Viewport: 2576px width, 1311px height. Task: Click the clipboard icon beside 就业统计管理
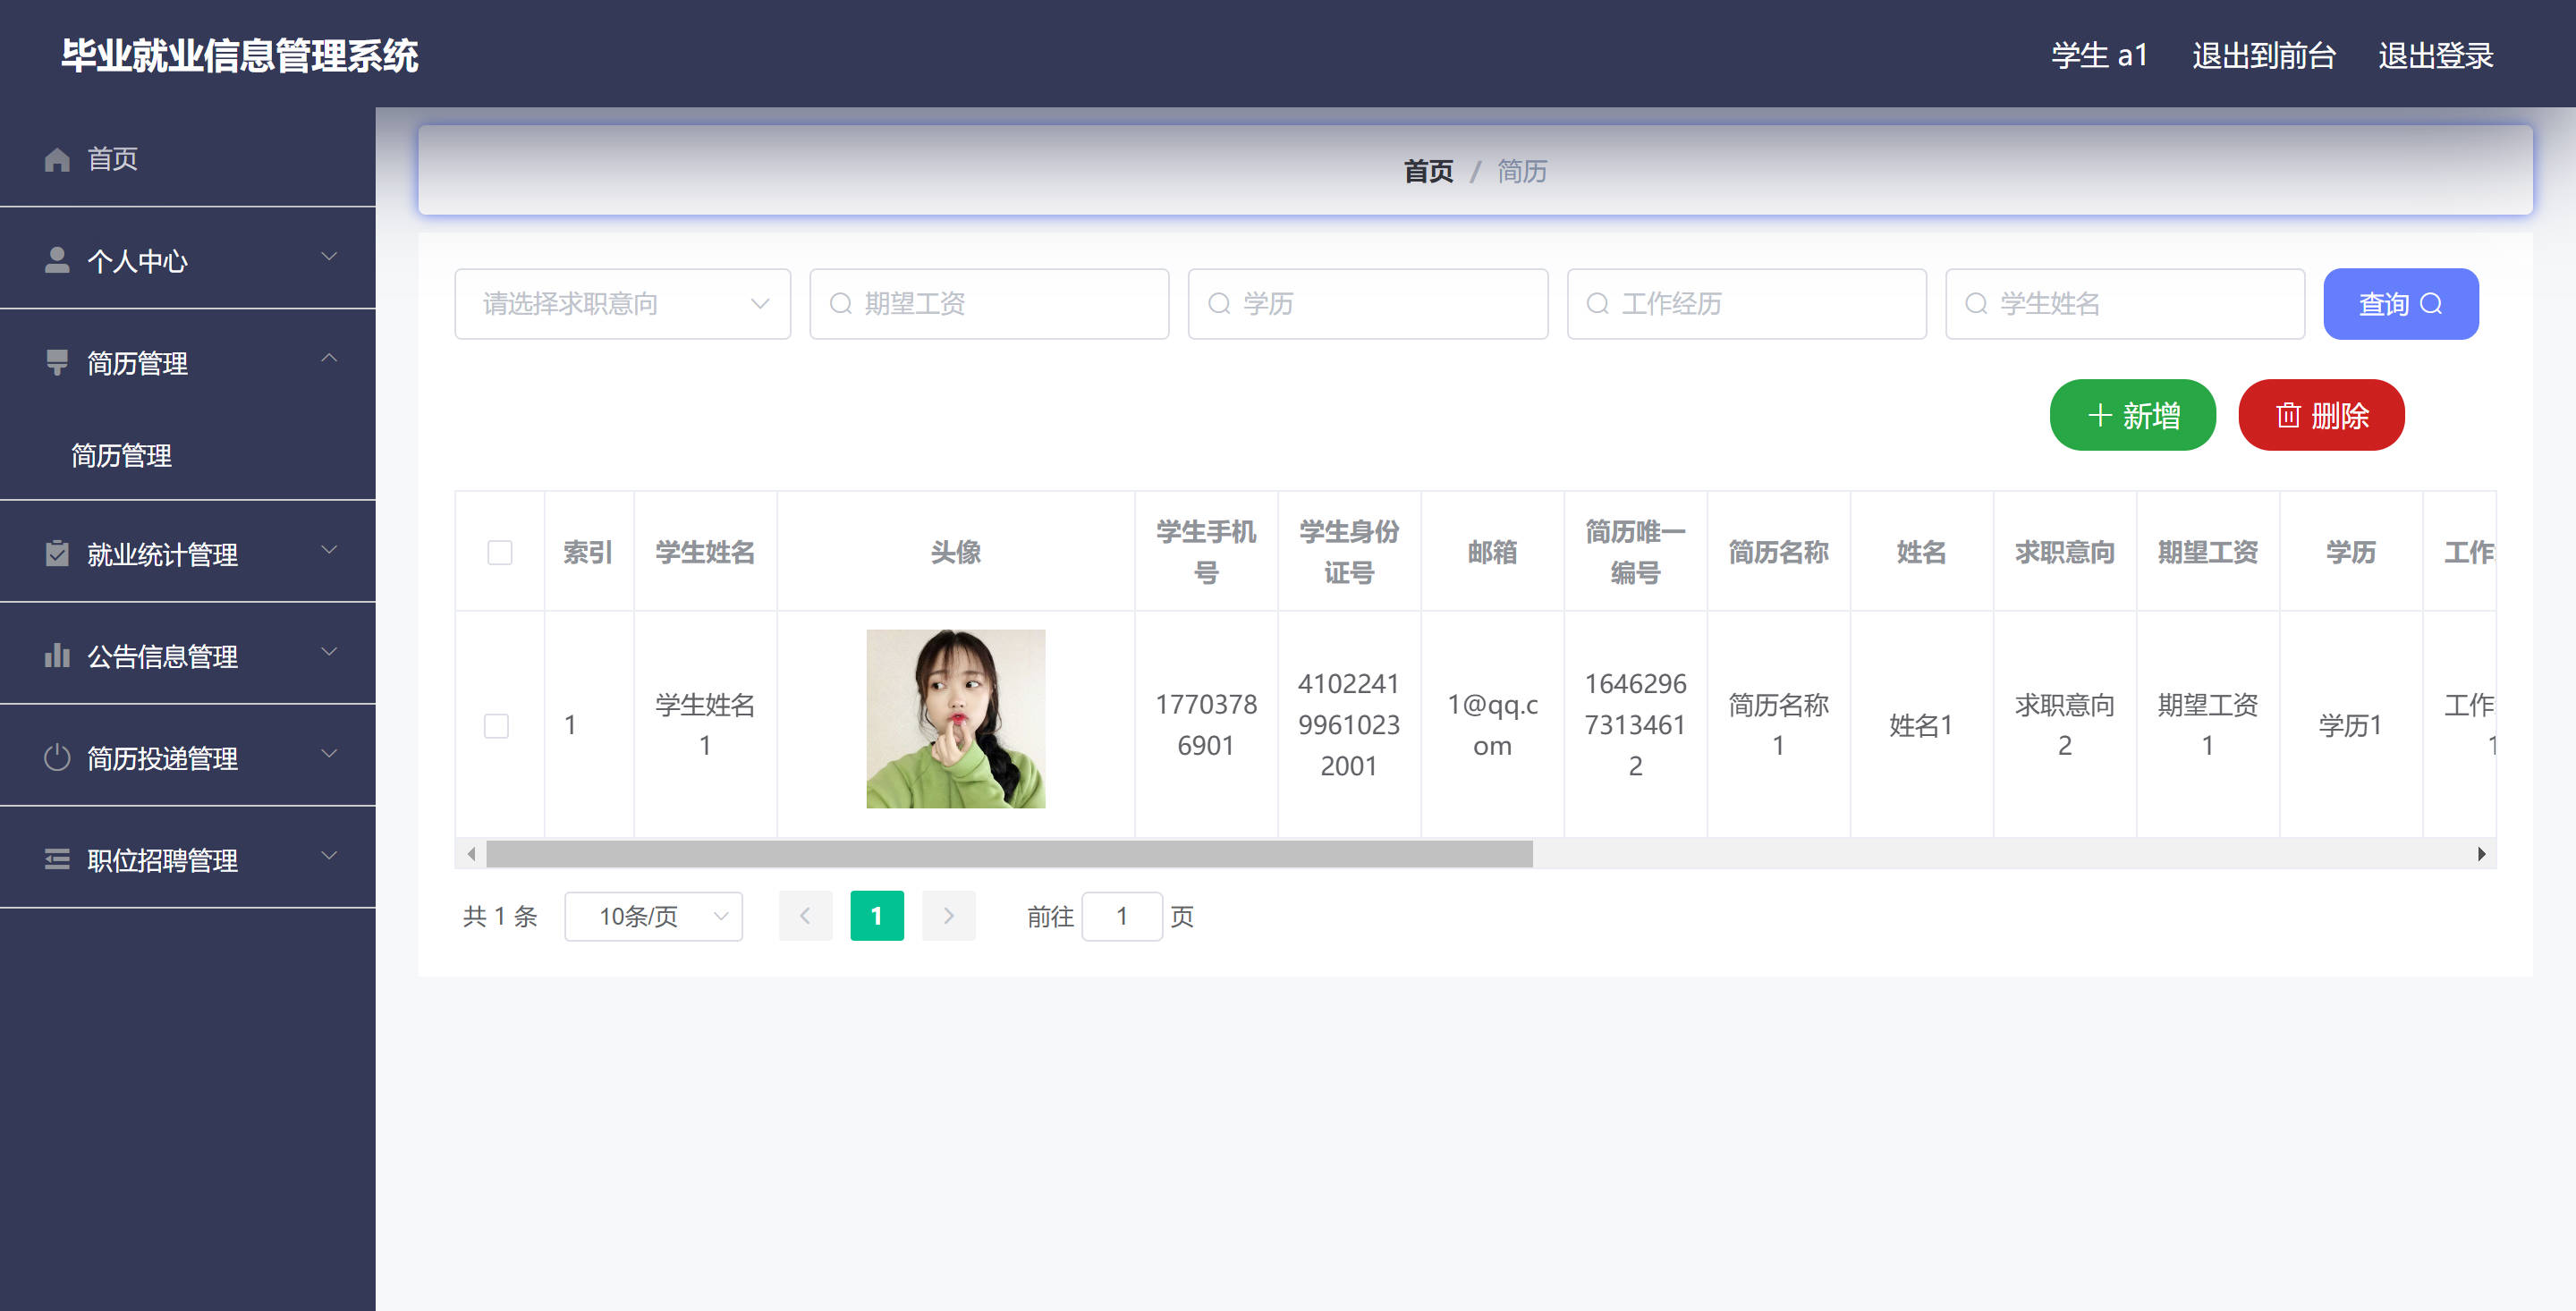(57, 553)
